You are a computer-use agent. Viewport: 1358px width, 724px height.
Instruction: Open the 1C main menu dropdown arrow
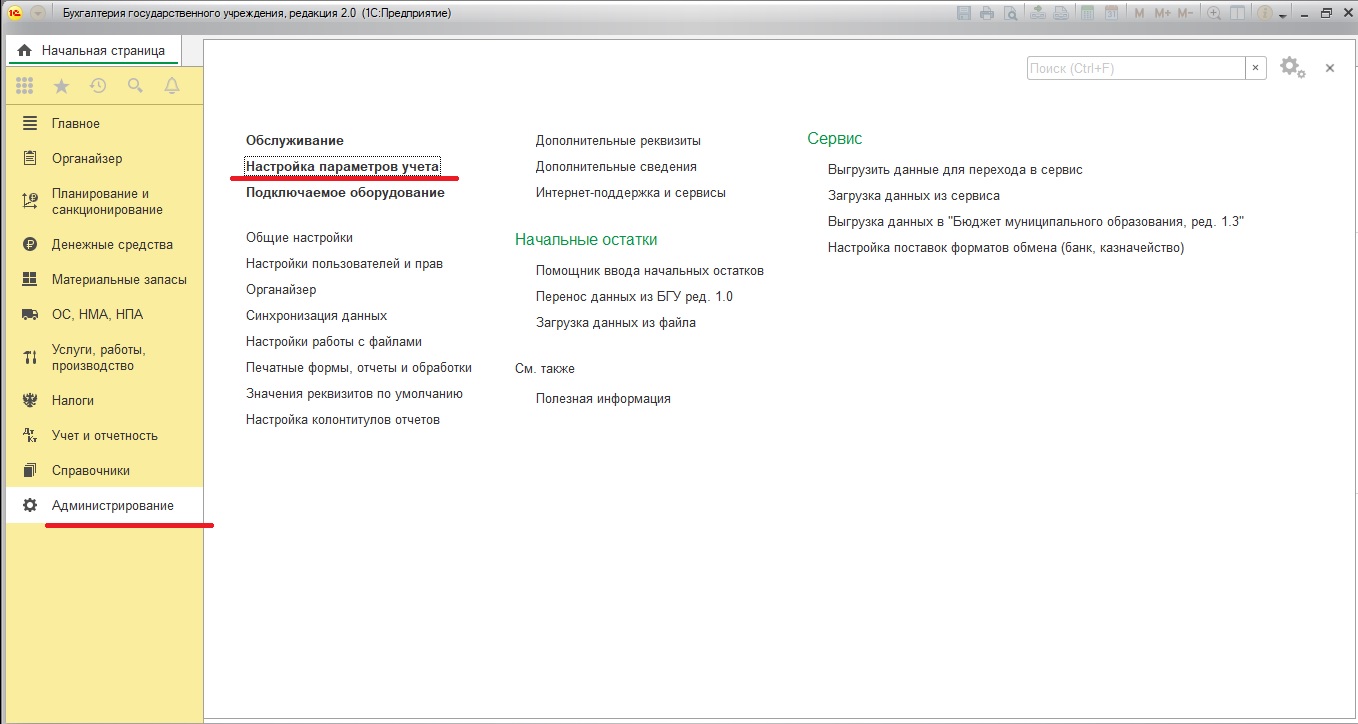[x=38, y=13]
